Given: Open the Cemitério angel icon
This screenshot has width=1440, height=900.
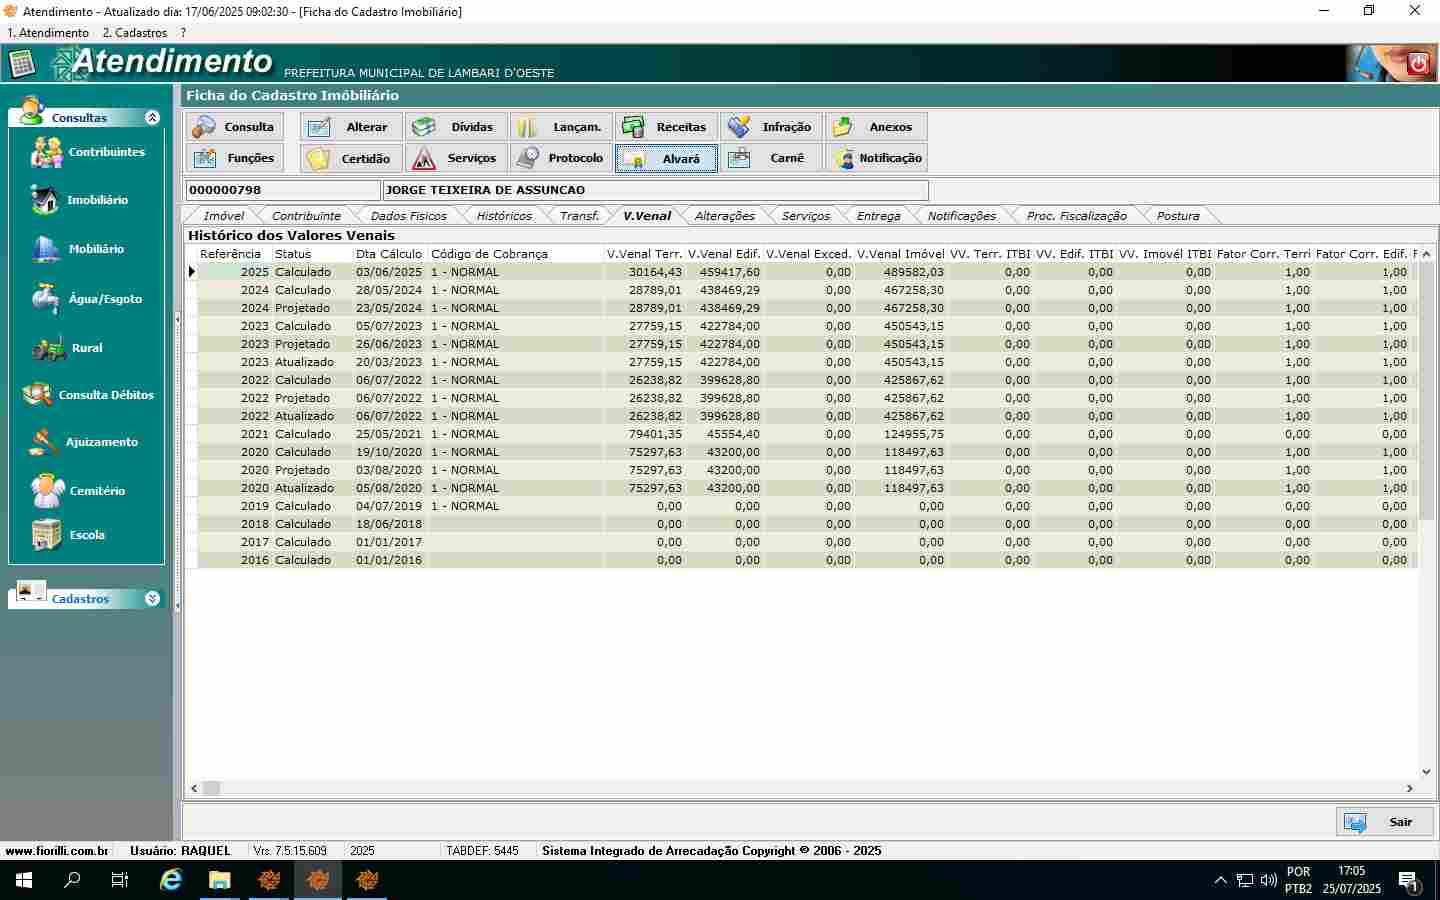Looking at the screenshot, I should 47,491.
